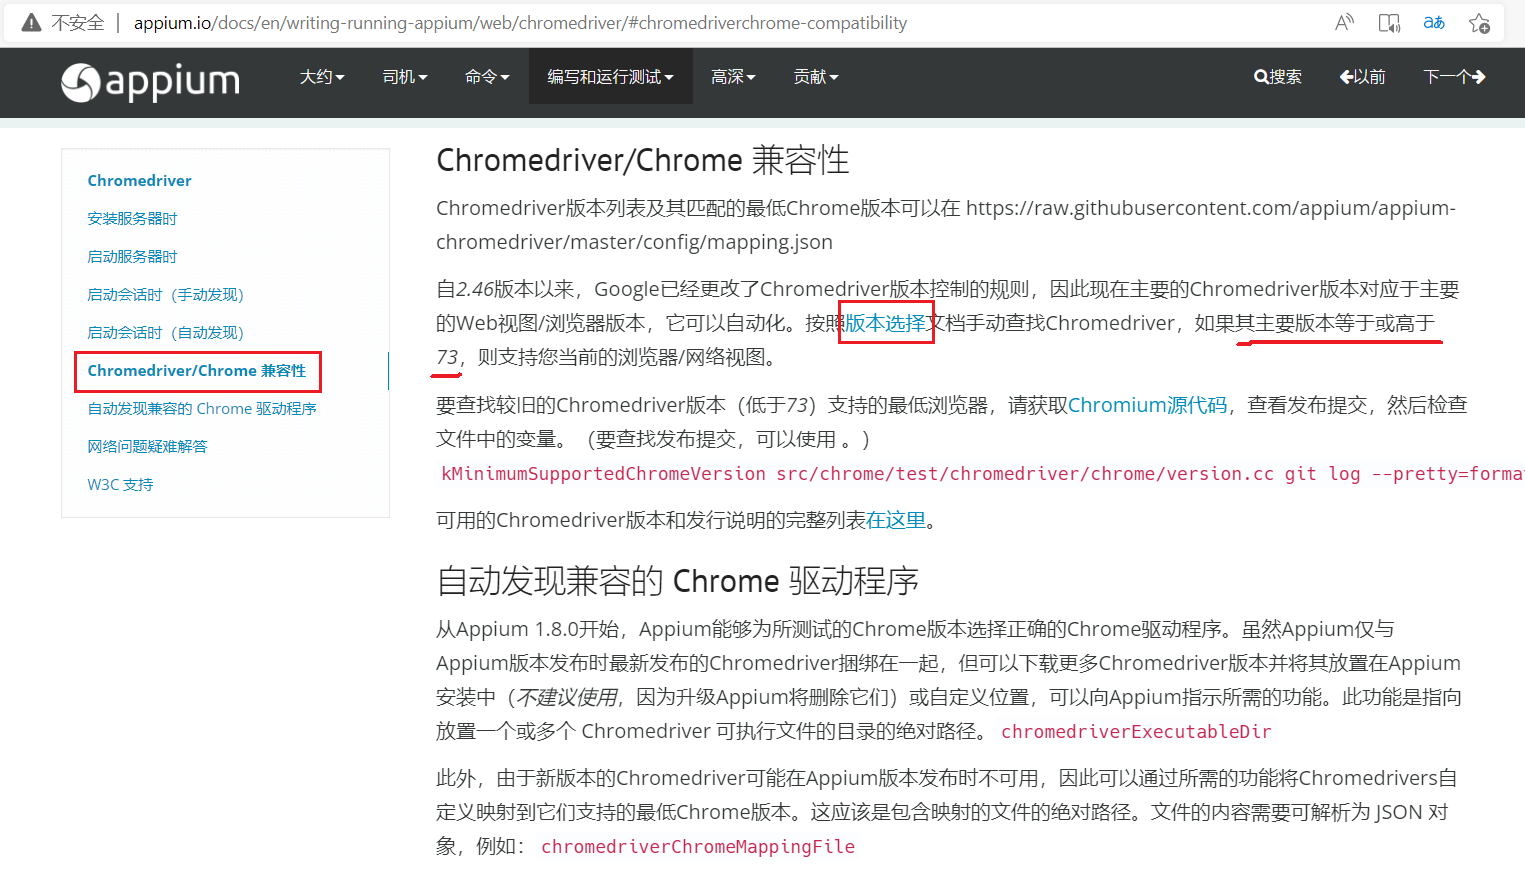Click the not-secure warning icon
This screenshot has width=1525, height=876.
[x=31, y=23]
